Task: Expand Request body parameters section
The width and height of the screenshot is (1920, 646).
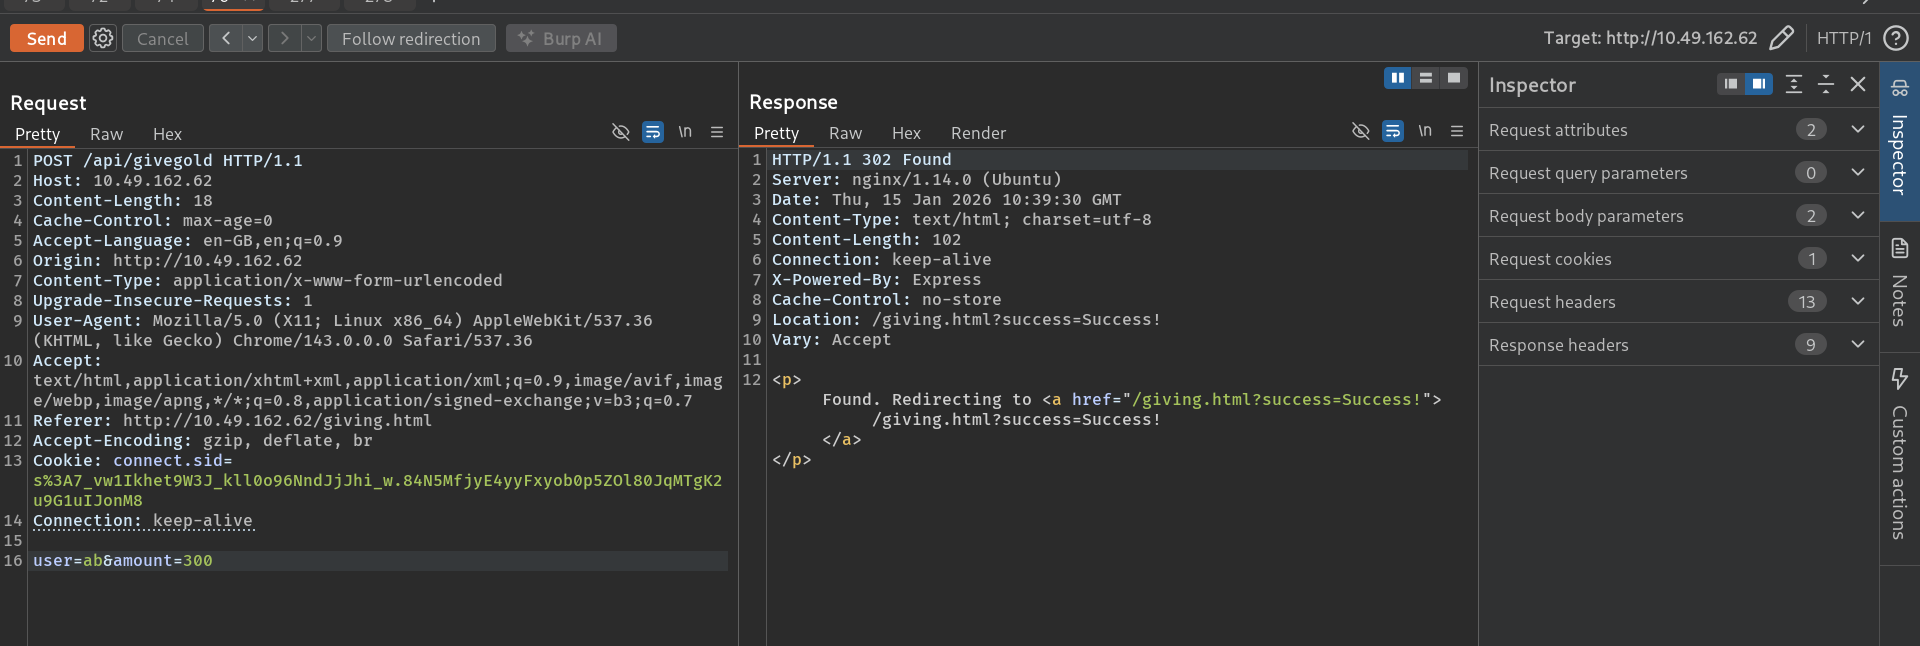Action: click(1857, 216)
